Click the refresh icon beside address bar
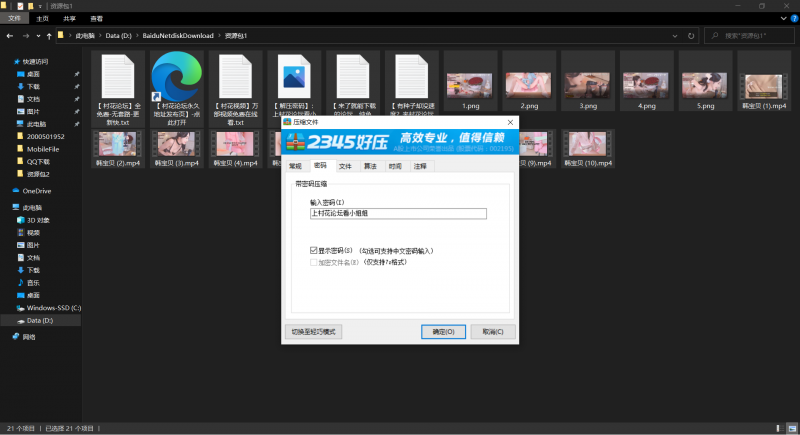 [692, 36]
